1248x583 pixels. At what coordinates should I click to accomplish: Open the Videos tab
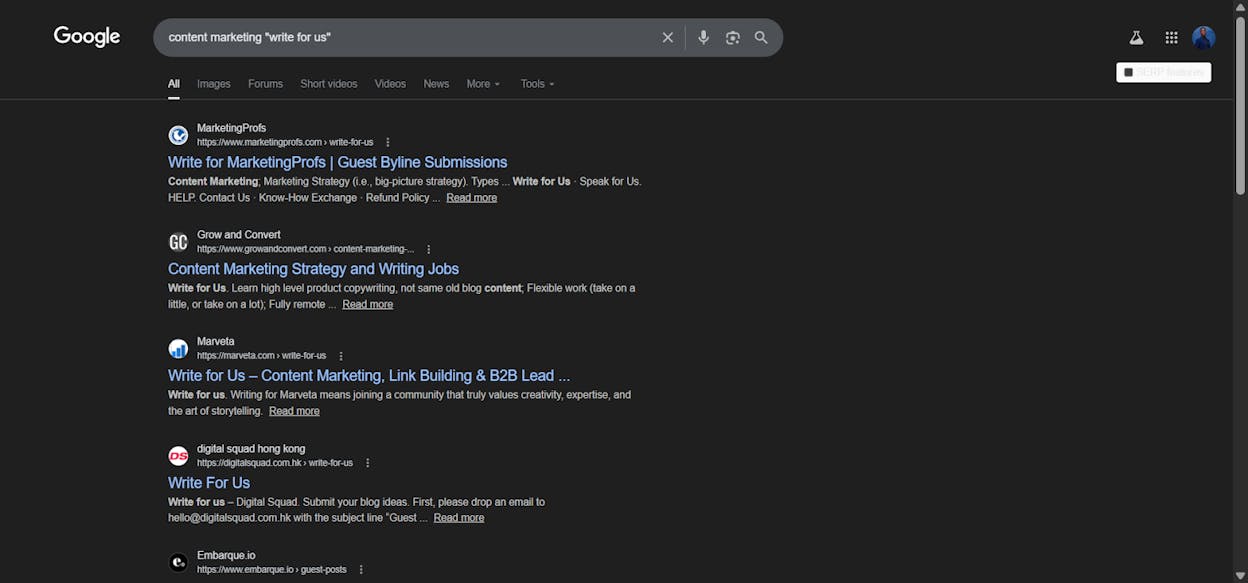[x=390, y=84]
